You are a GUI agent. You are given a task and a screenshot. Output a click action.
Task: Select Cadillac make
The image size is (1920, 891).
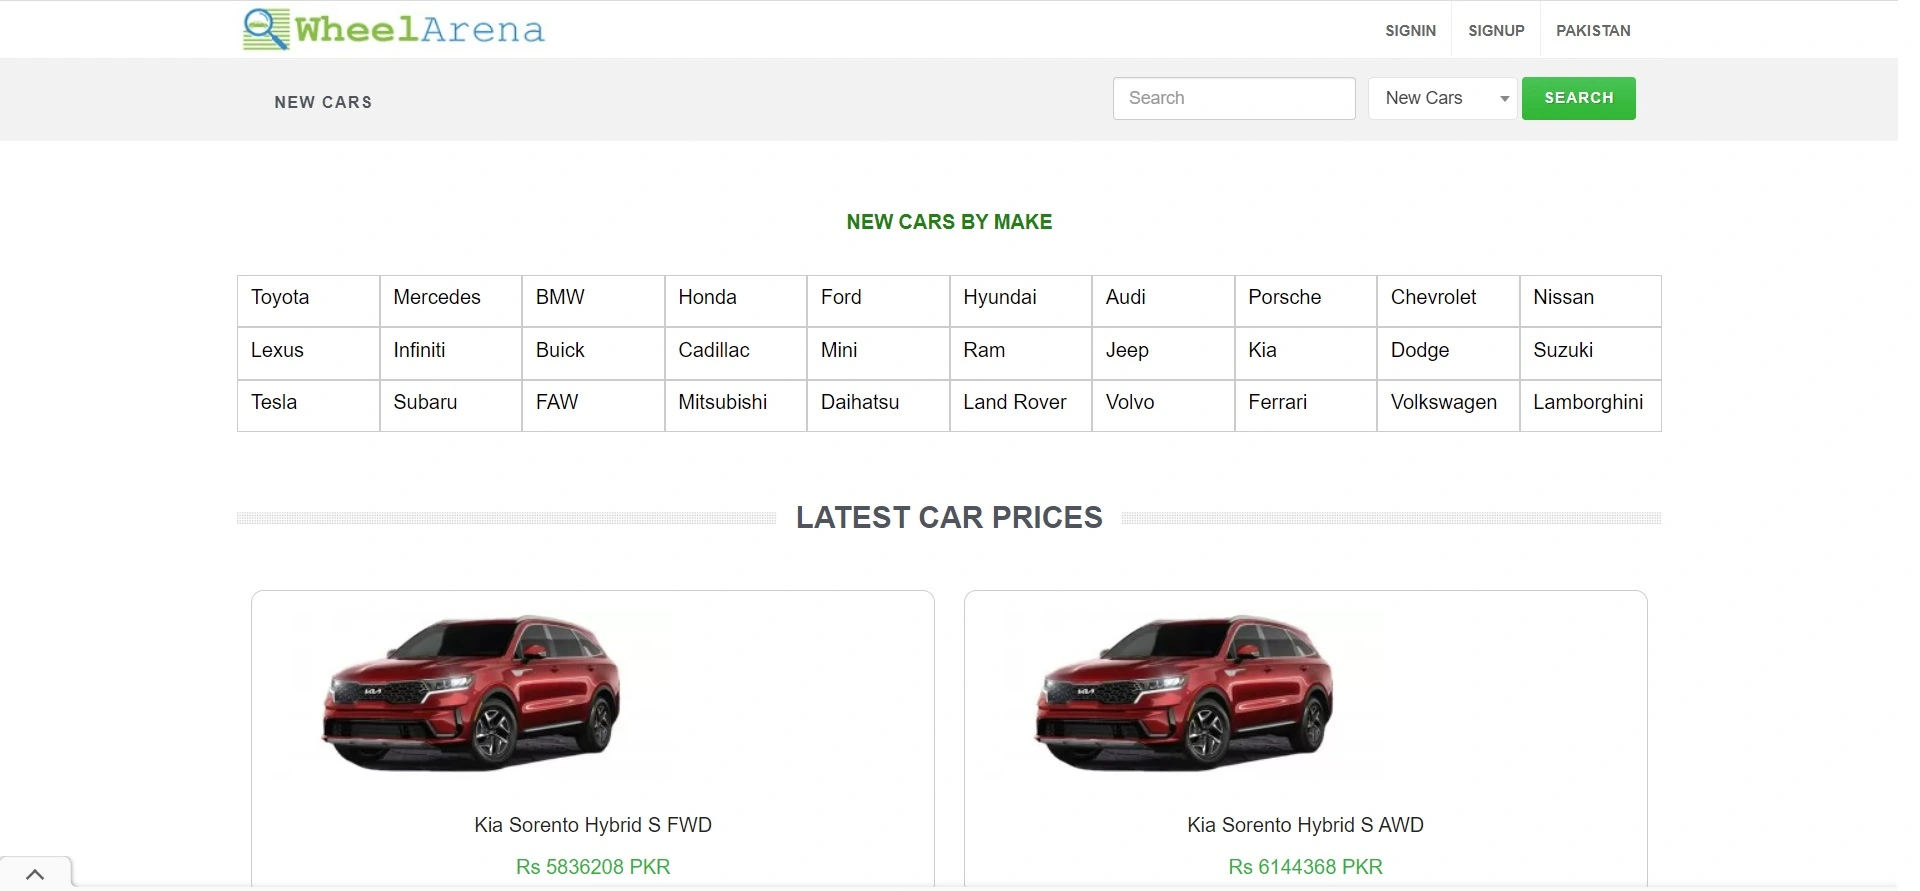point(714,350)
